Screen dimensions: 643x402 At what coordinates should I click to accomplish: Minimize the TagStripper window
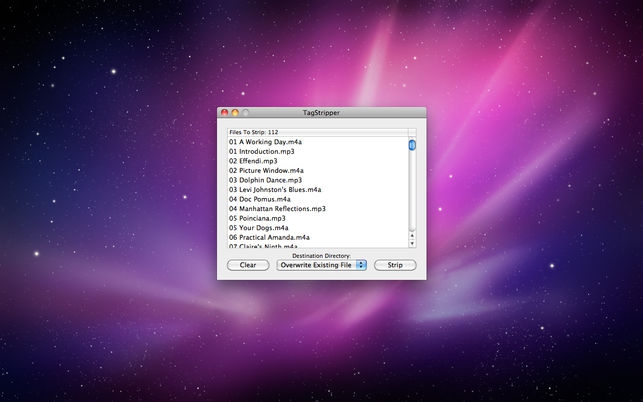235,112
